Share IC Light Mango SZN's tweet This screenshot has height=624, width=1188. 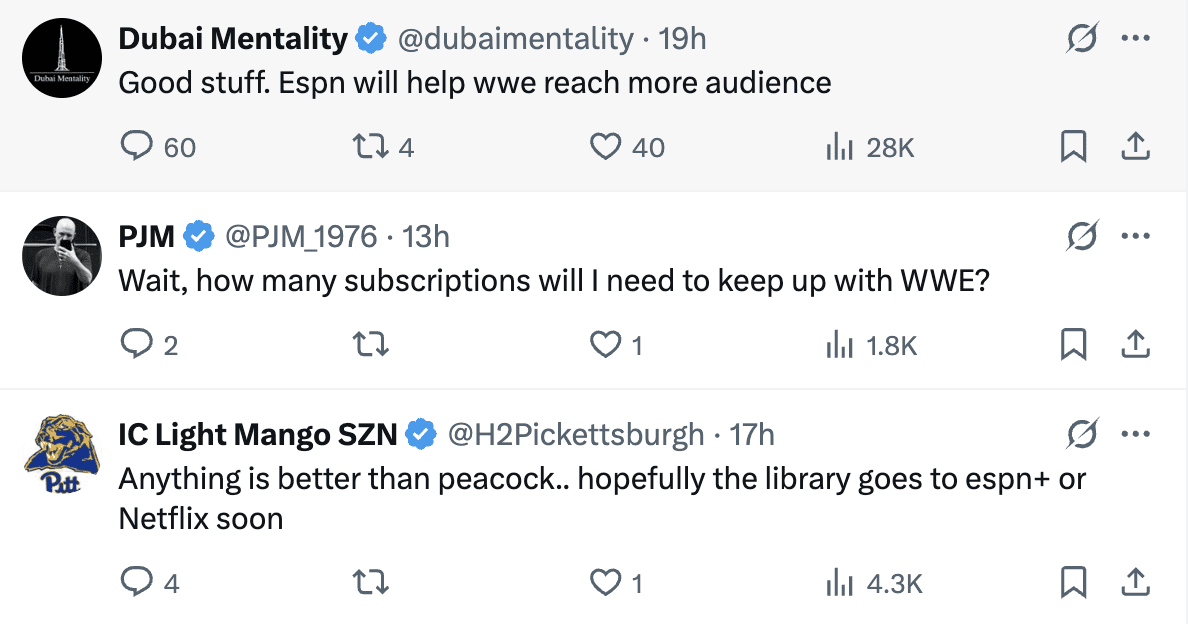pos(1135,581)
